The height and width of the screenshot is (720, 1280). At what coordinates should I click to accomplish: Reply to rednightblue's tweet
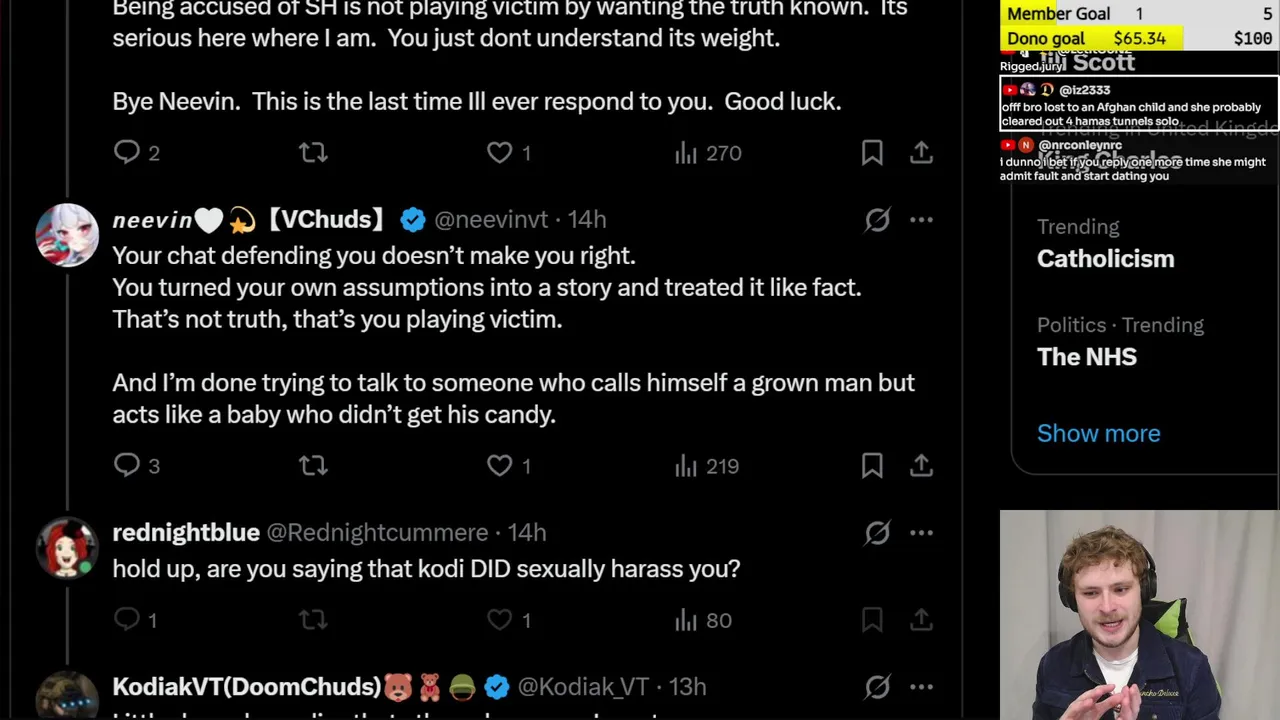tap(127, 620)
